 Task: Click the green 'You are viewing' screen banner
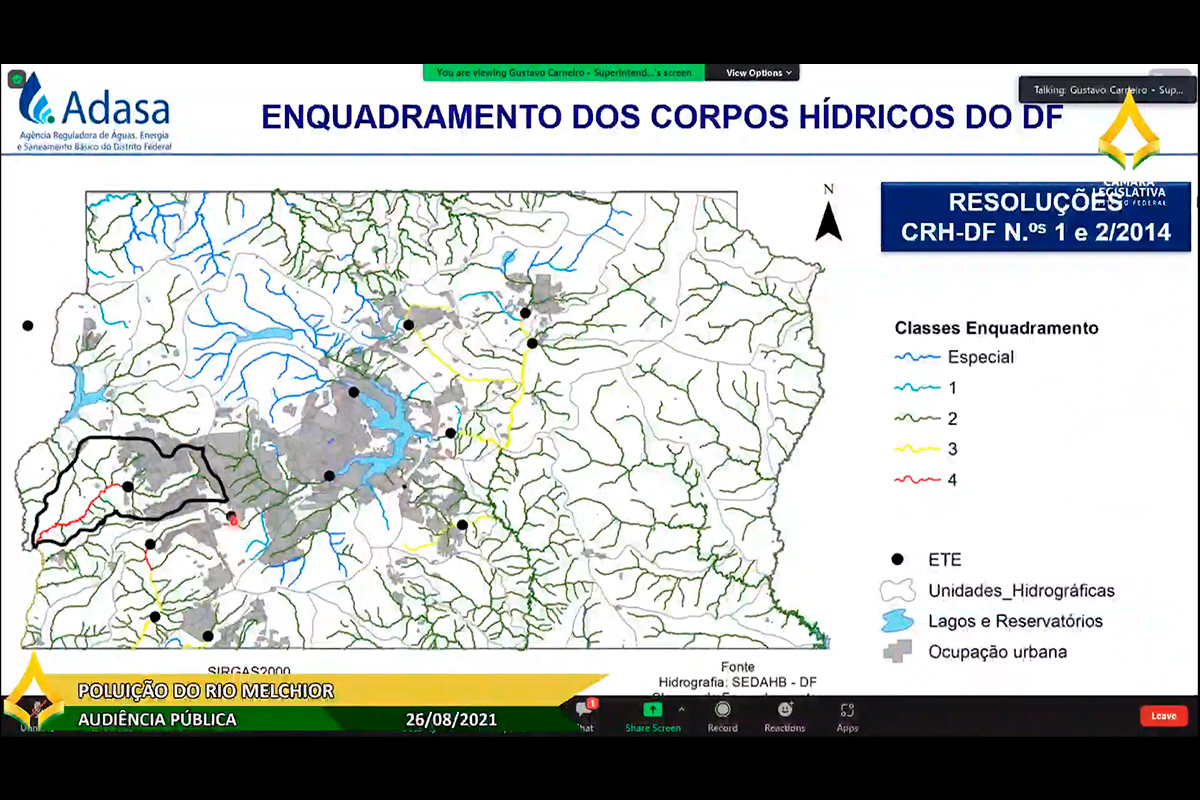pos(564,73)
